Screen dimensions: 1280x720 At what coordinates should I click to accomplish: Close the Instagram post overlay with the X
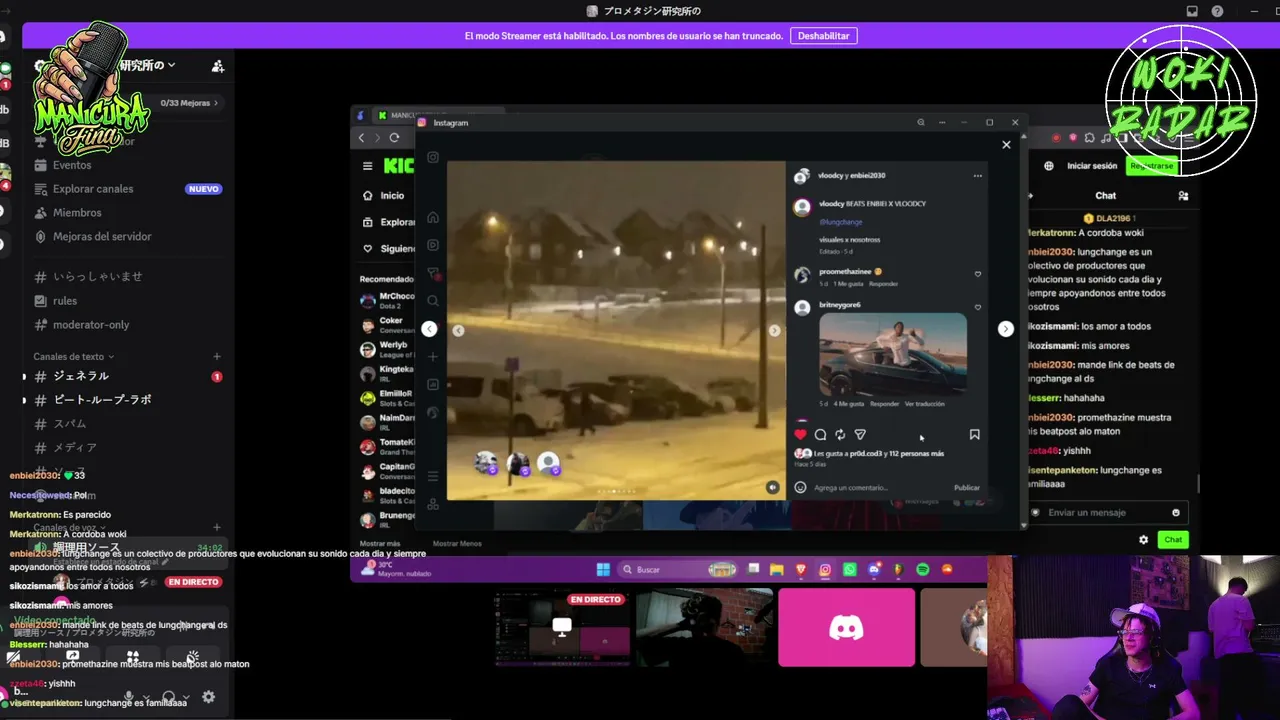click(x=1006, y=145)
